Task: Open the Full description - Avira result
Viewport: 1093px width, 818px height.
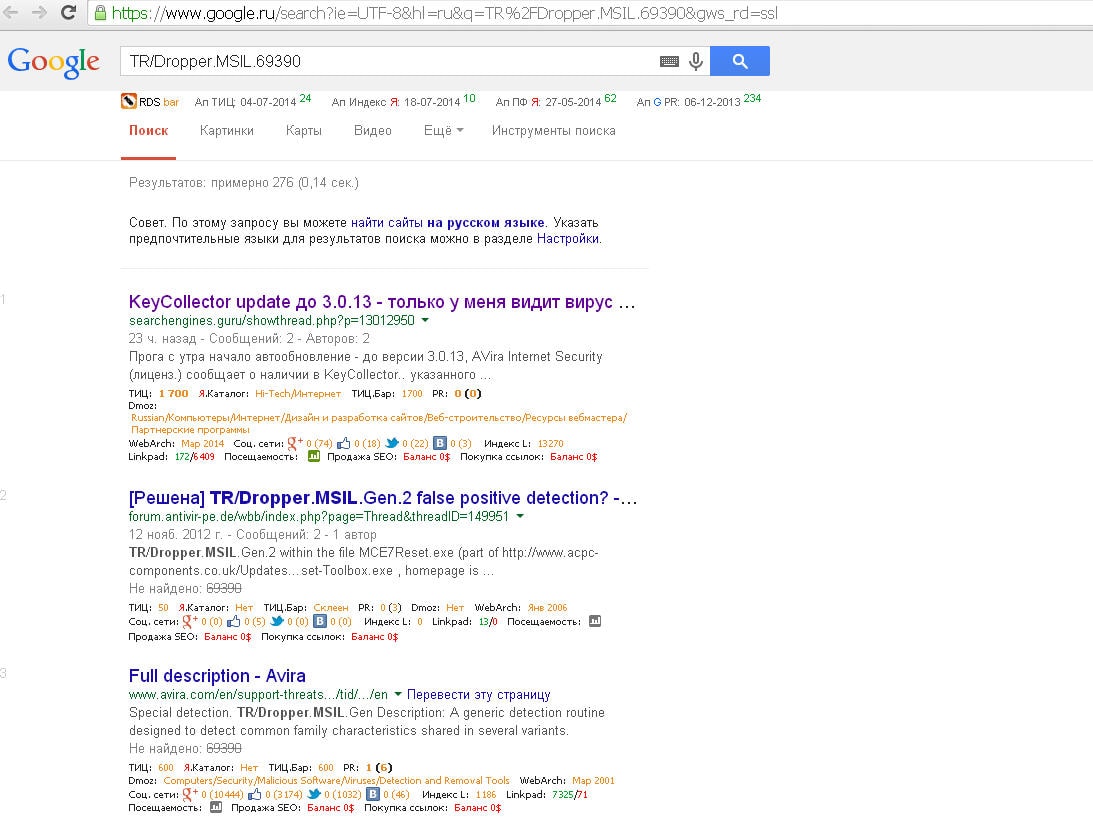Action: pyautogui.click(x=217, y=676)
